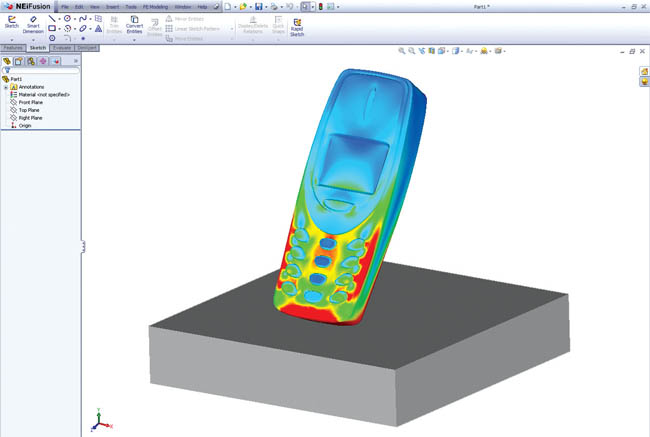Select the Polygon sketch tool
The image size is (650, 437).
point(52,38)
